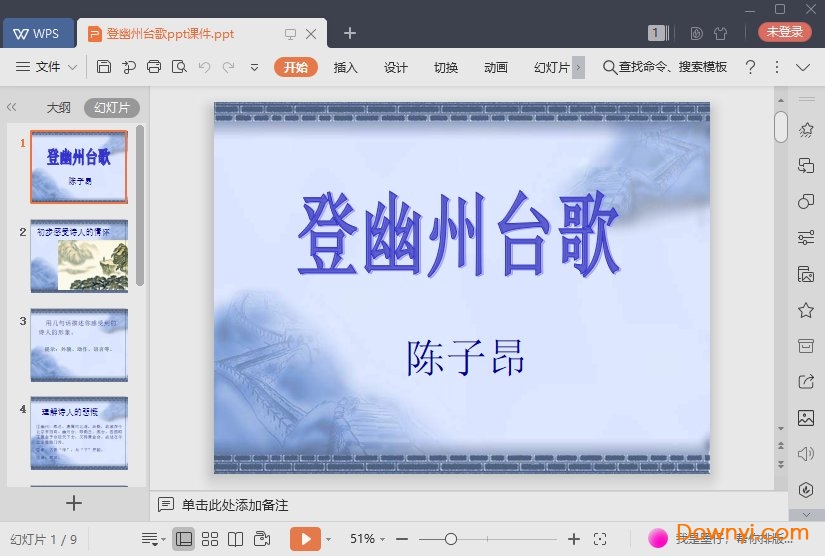The width and height of the screenshot is (825, 556).
Task: Click the pink assistant orb icon
Action: (x=657, y=538)
